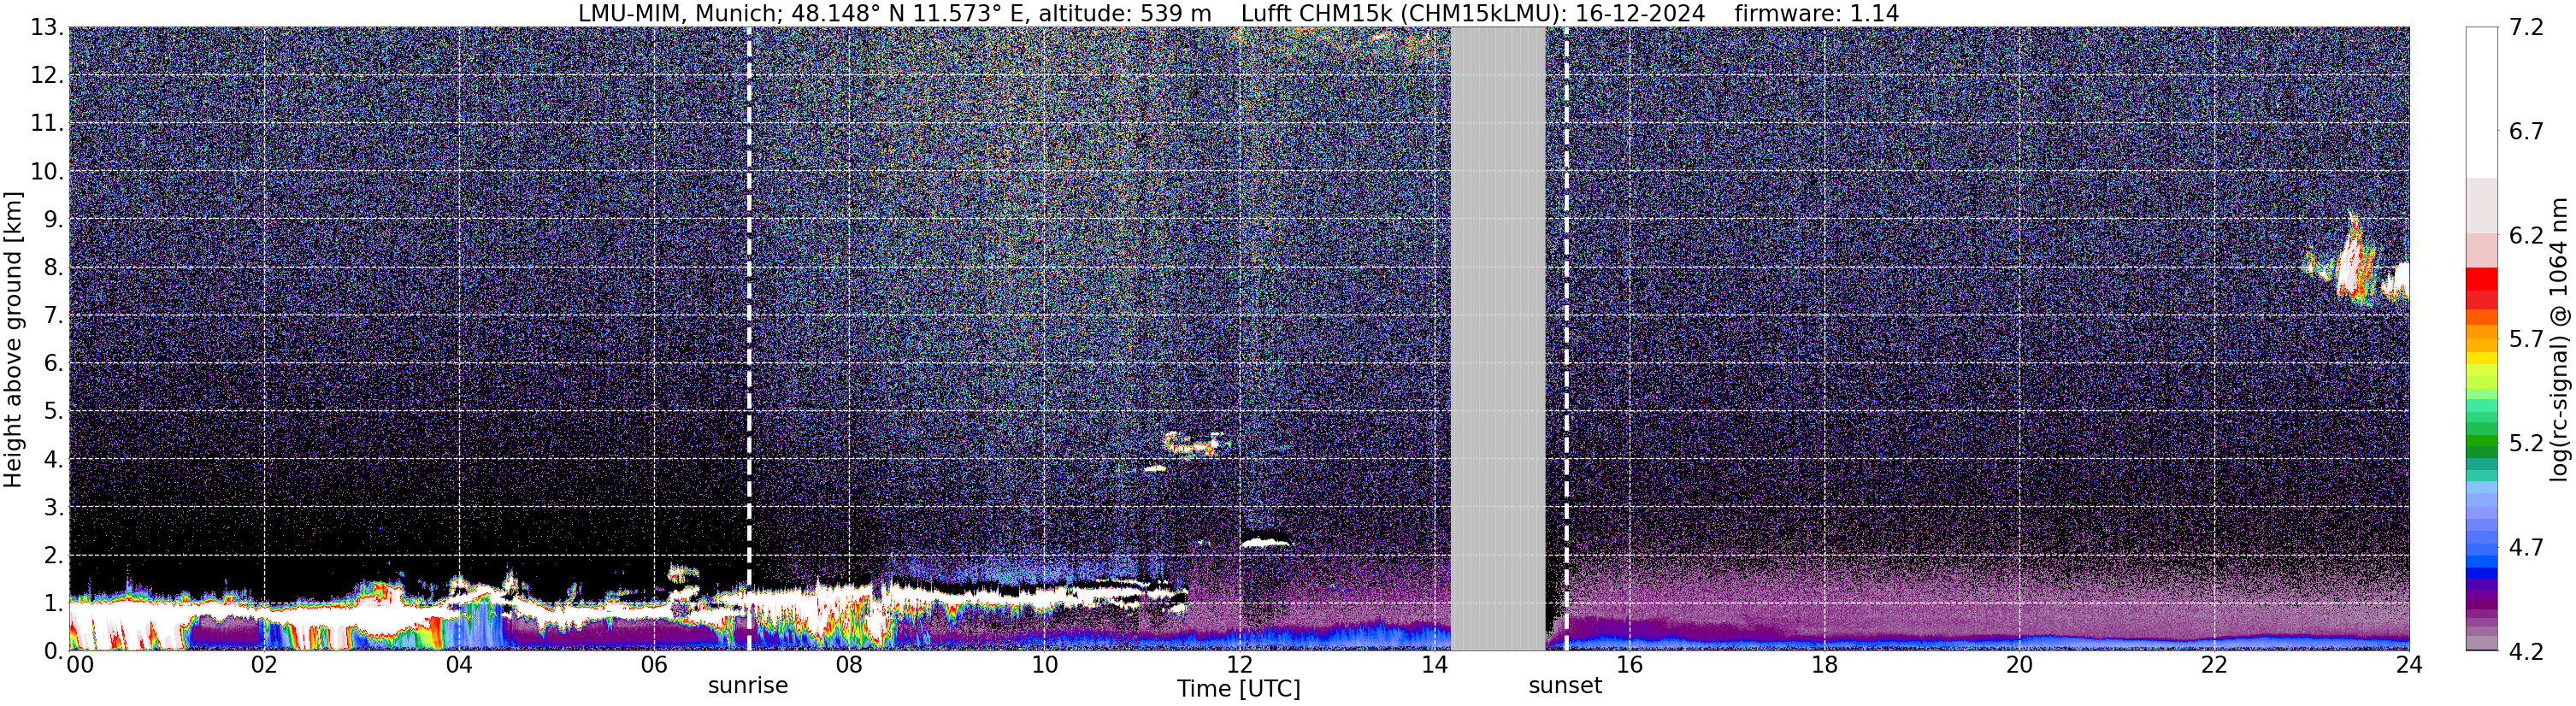This screenshot has width=2576, height=706.
Task: Click the colorbar tick label '5.2'
Action: (2526, 444)
